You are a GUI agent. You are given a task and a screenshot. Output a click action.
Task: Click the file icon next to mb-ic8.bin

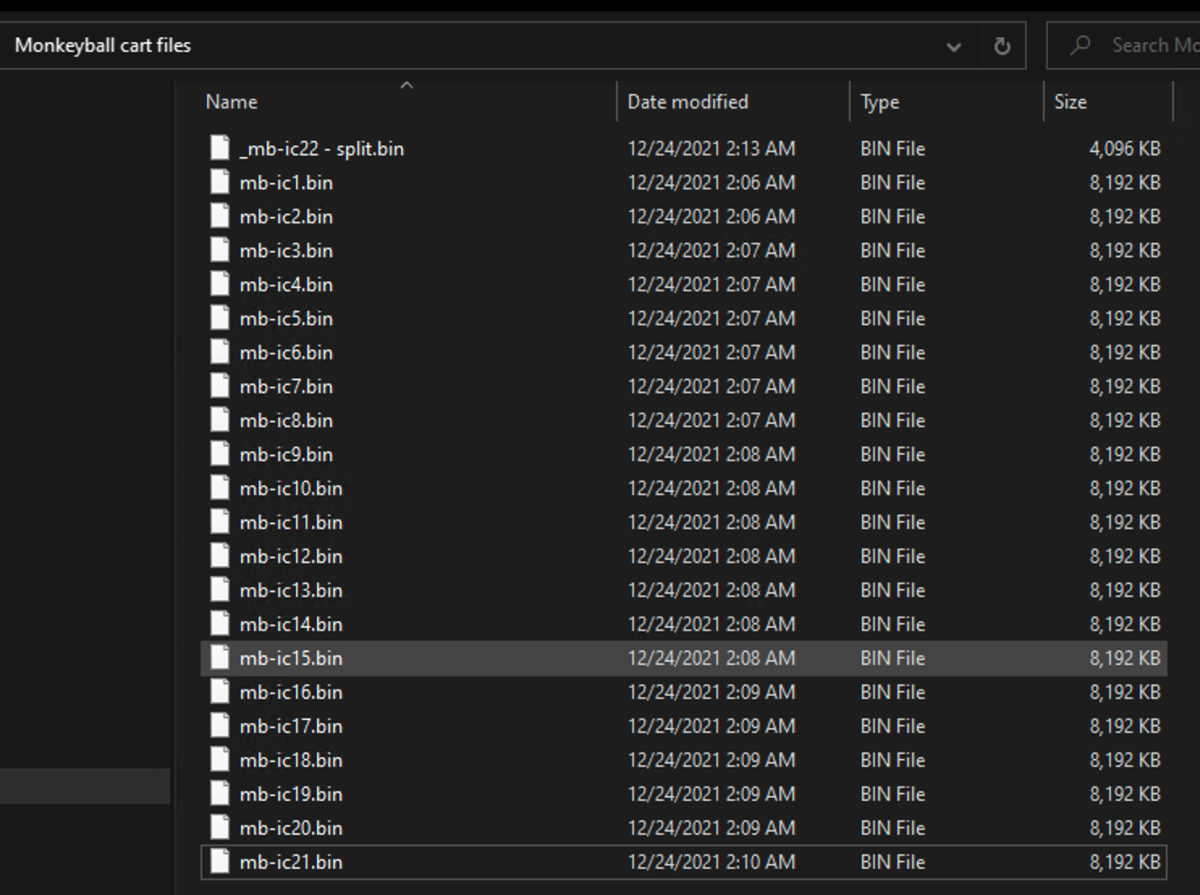click(220, 420)
